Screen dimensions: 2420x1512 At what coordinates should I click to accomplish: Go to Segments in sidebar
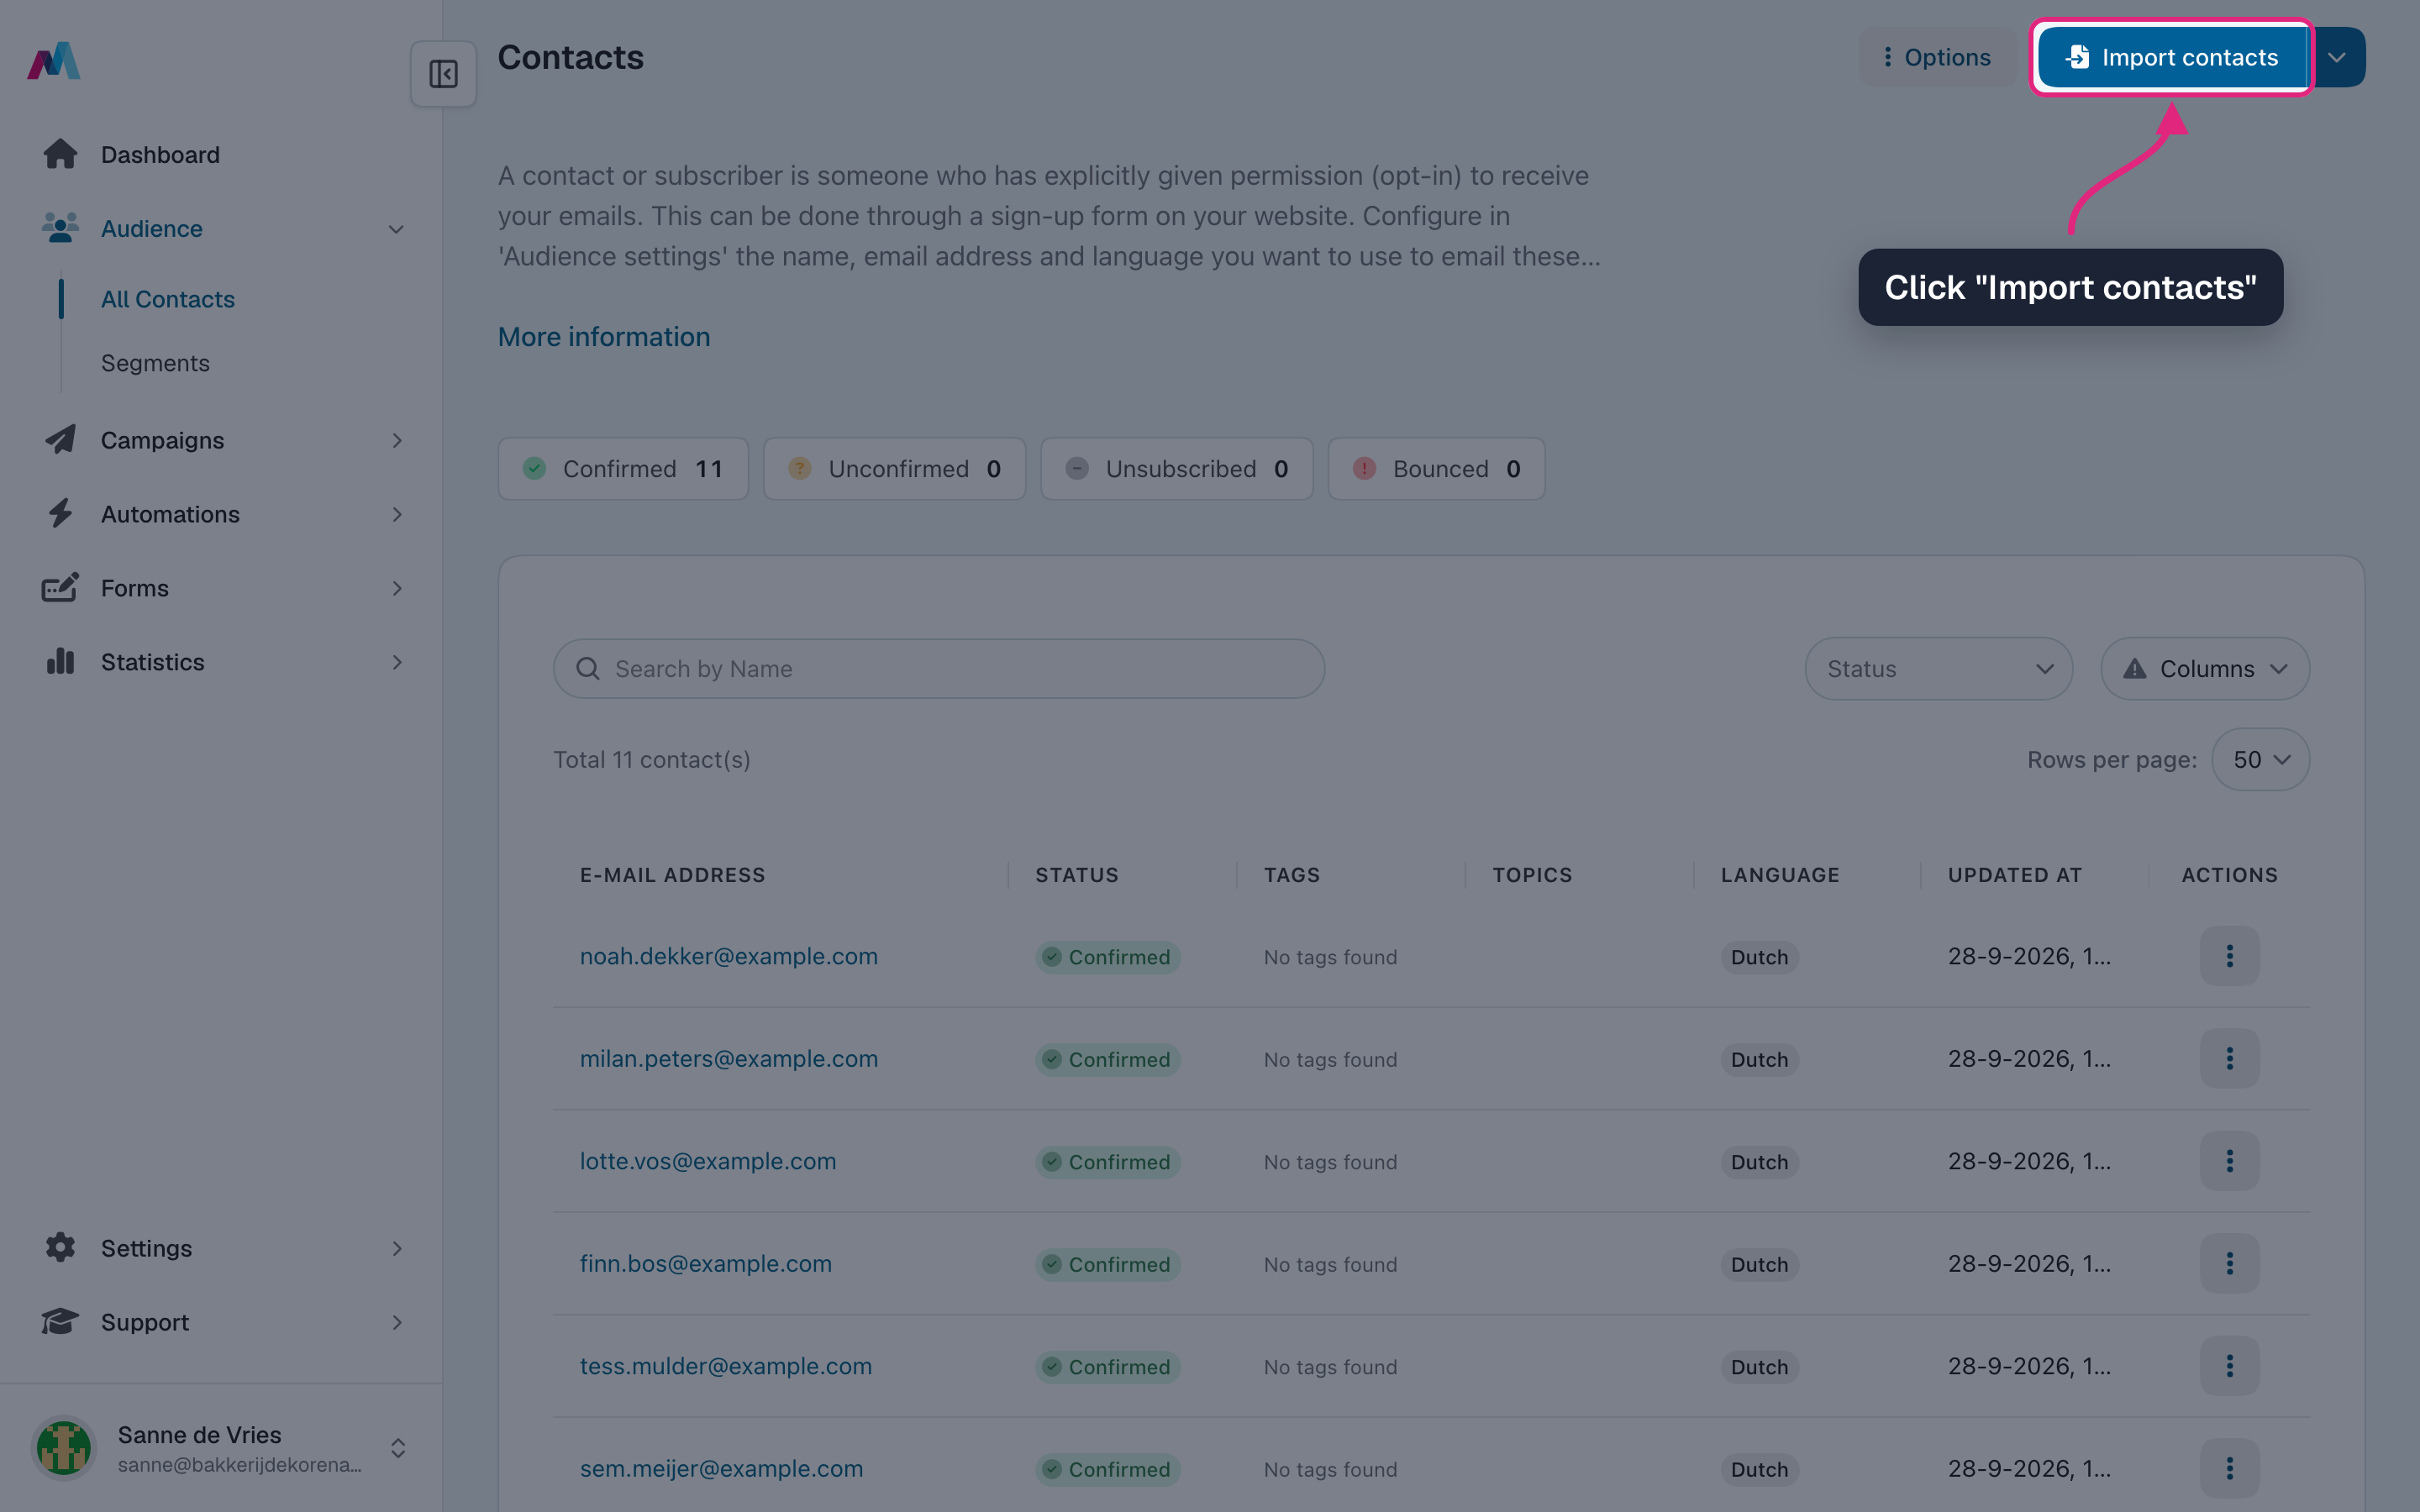[155, 363]
